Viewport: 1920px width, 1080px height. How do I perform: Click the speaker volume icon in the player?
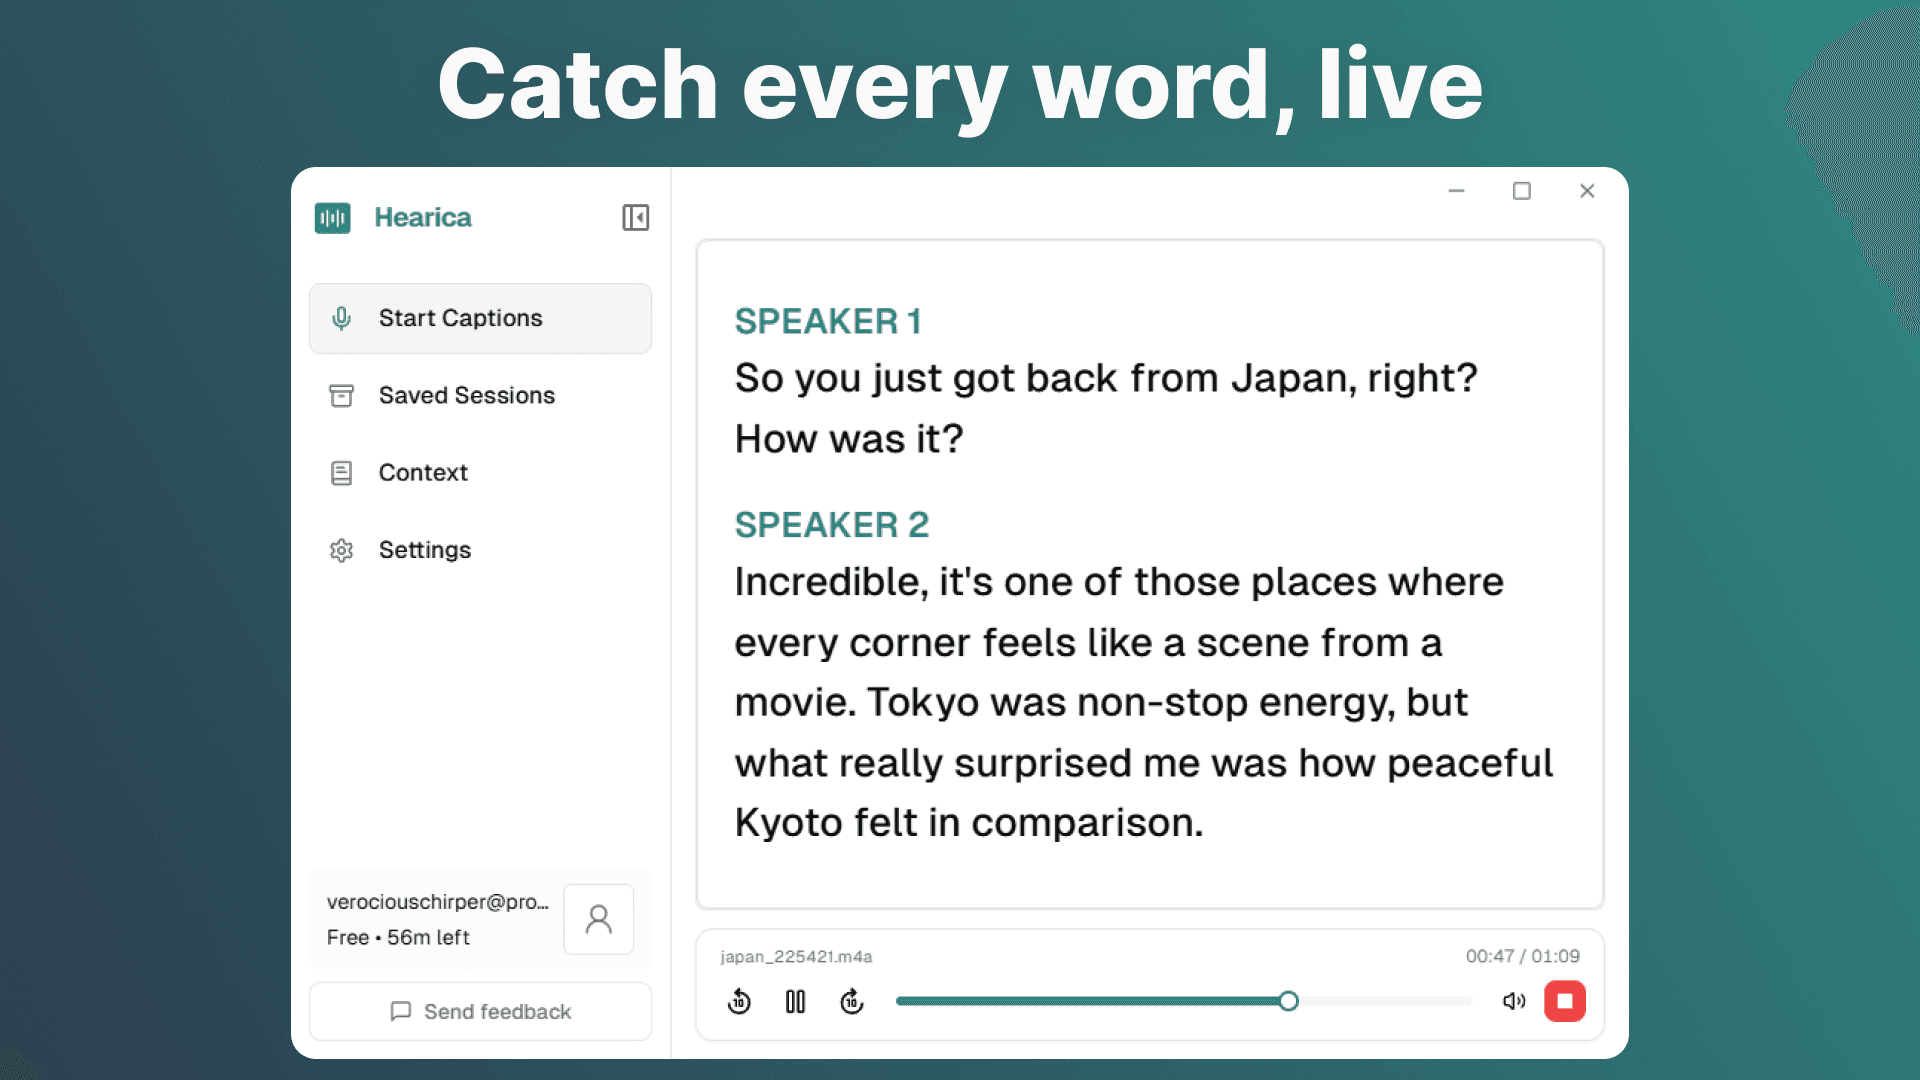pyautogui.click(x=1513, y=1001)
